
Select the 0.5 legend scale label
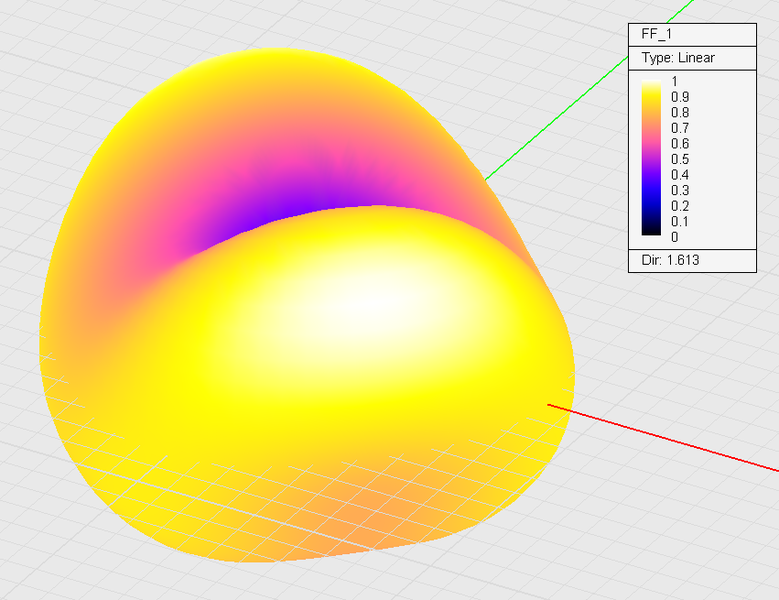(x=680, y=159)
